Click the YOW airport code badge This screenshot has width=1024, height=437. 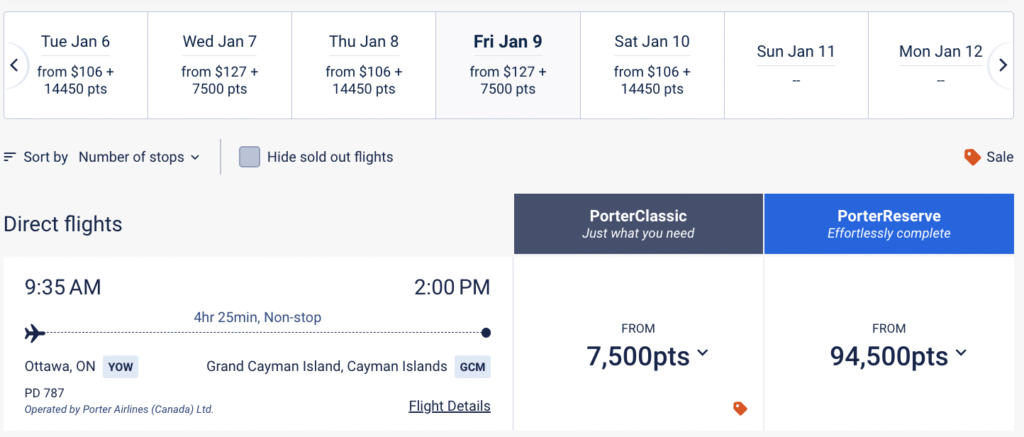pyautogui.click(x=120, y=366)
